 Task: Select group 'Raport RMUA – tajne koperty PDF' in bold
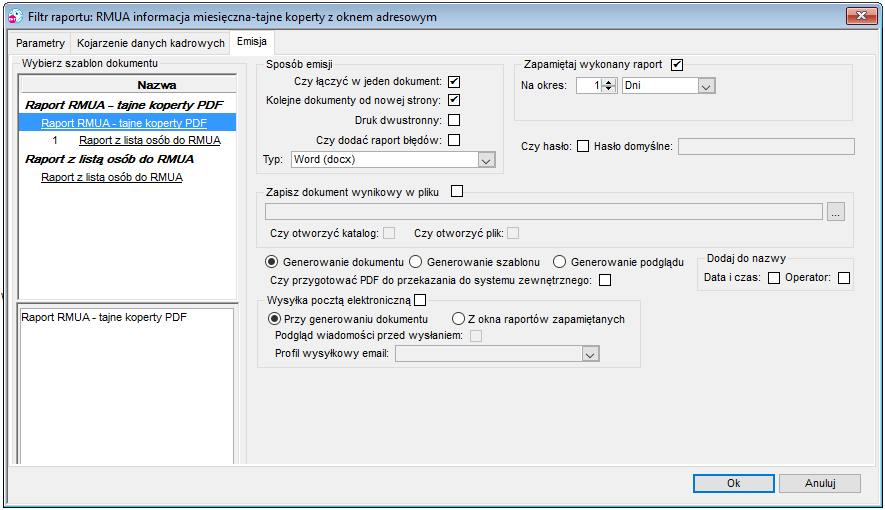[x=124, y=105]
